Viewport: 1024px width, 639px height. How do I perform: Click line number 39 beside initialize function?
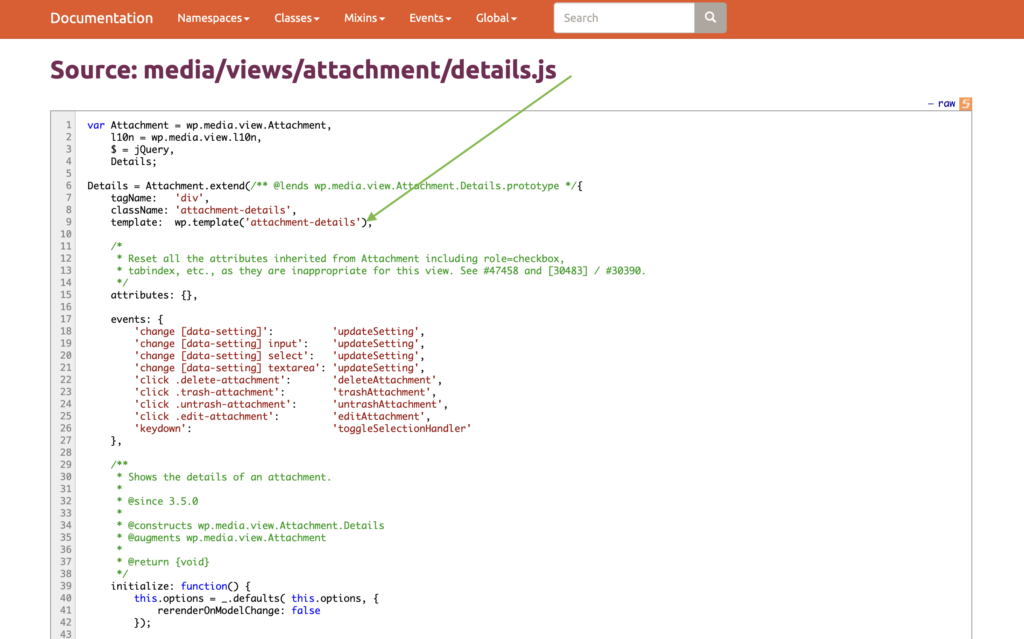(x=65, y=586)
